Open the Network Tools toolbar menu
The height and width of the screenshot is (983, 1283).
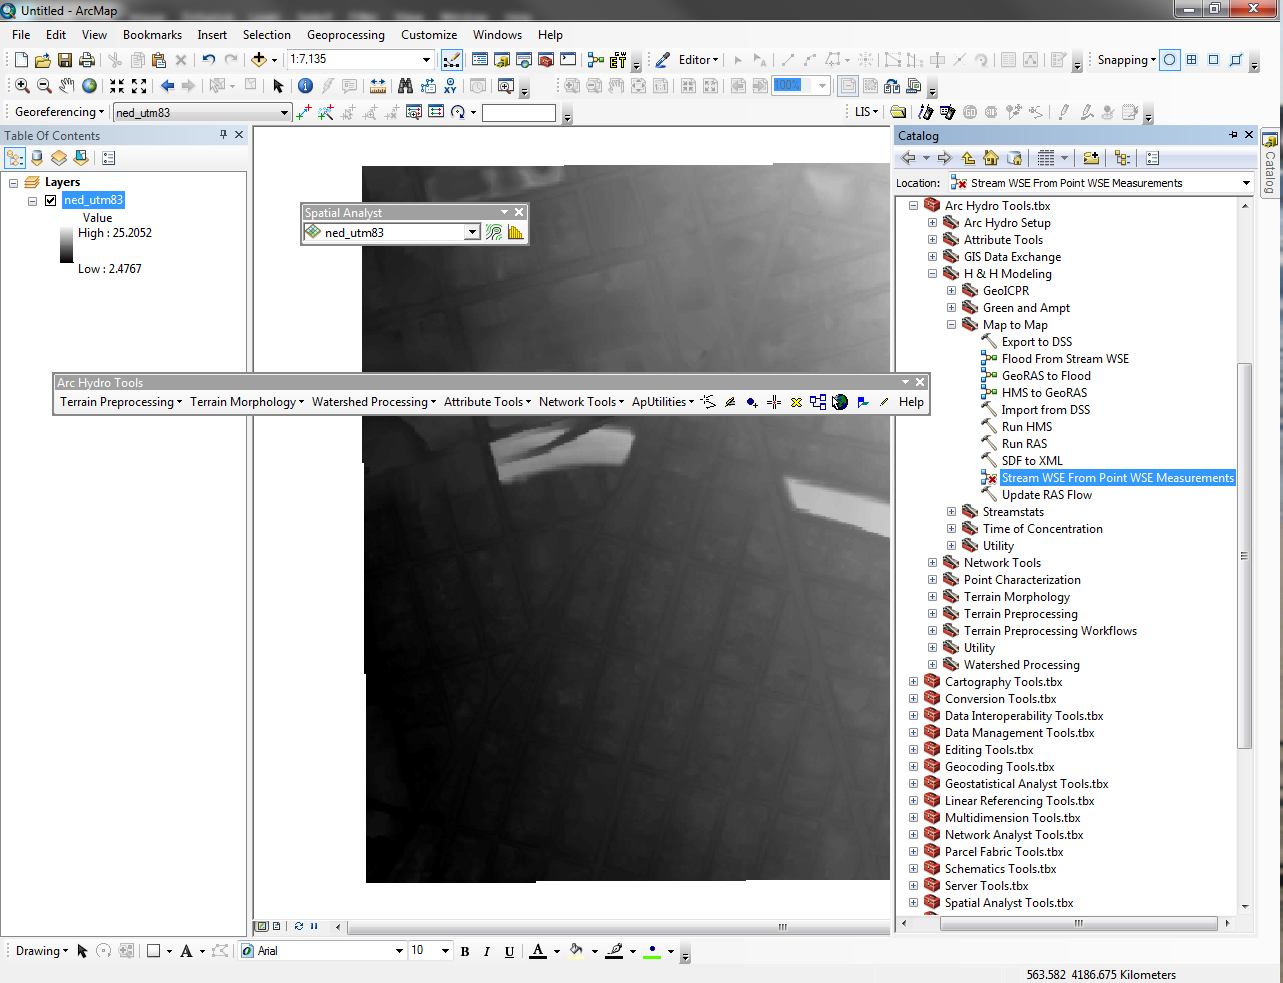[x=581, y=402]
